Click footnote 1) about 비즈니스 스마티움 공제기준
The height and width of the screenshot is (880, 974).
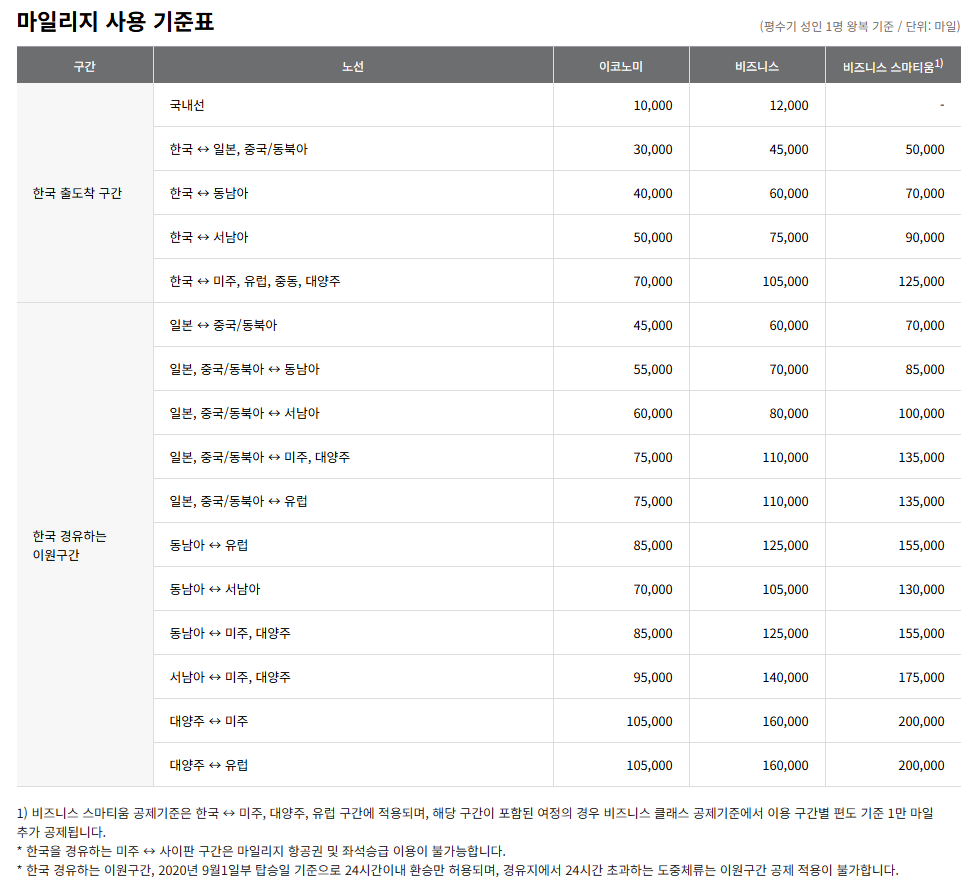coord(475,822)
